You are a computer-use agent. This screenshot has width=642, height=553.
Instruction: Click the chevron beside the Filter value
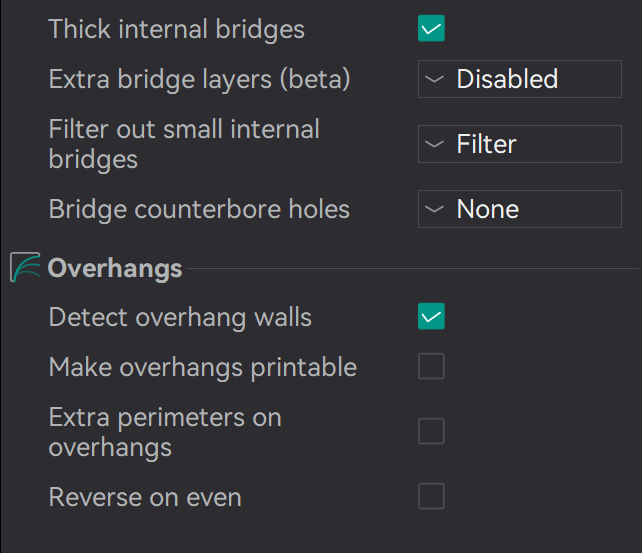[x=435, y=144]
